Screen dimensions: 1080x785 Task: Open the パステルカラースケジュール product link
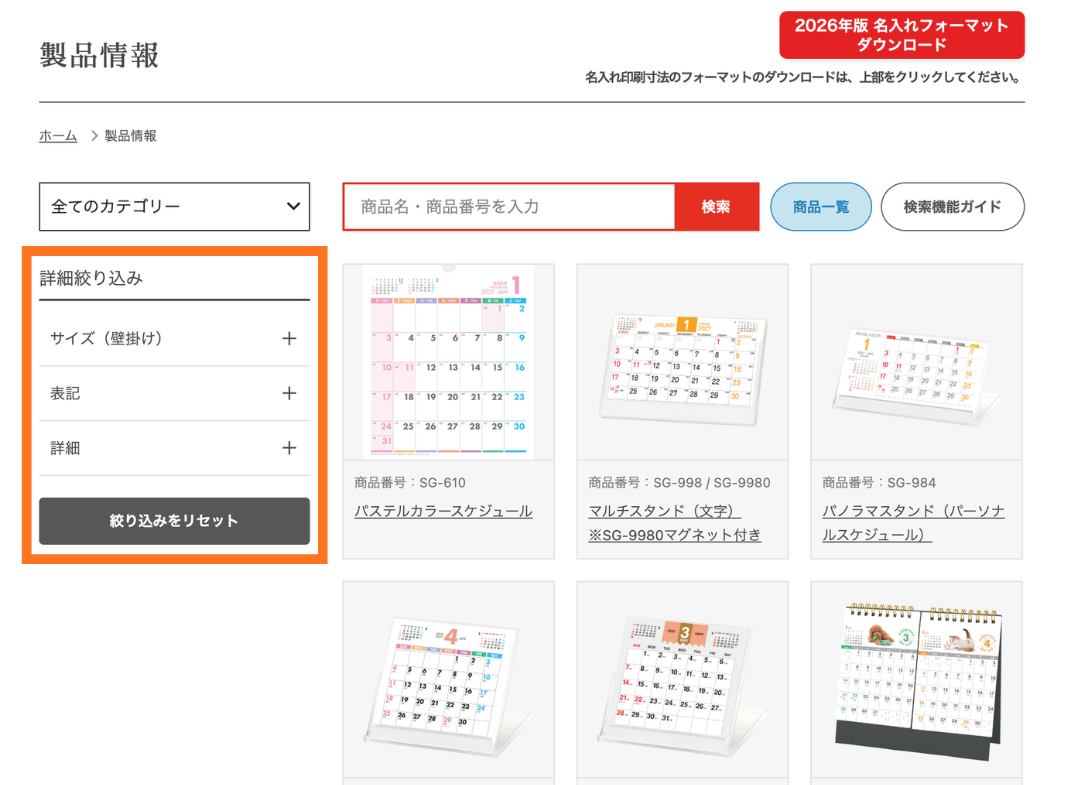[x=443, y=511]
